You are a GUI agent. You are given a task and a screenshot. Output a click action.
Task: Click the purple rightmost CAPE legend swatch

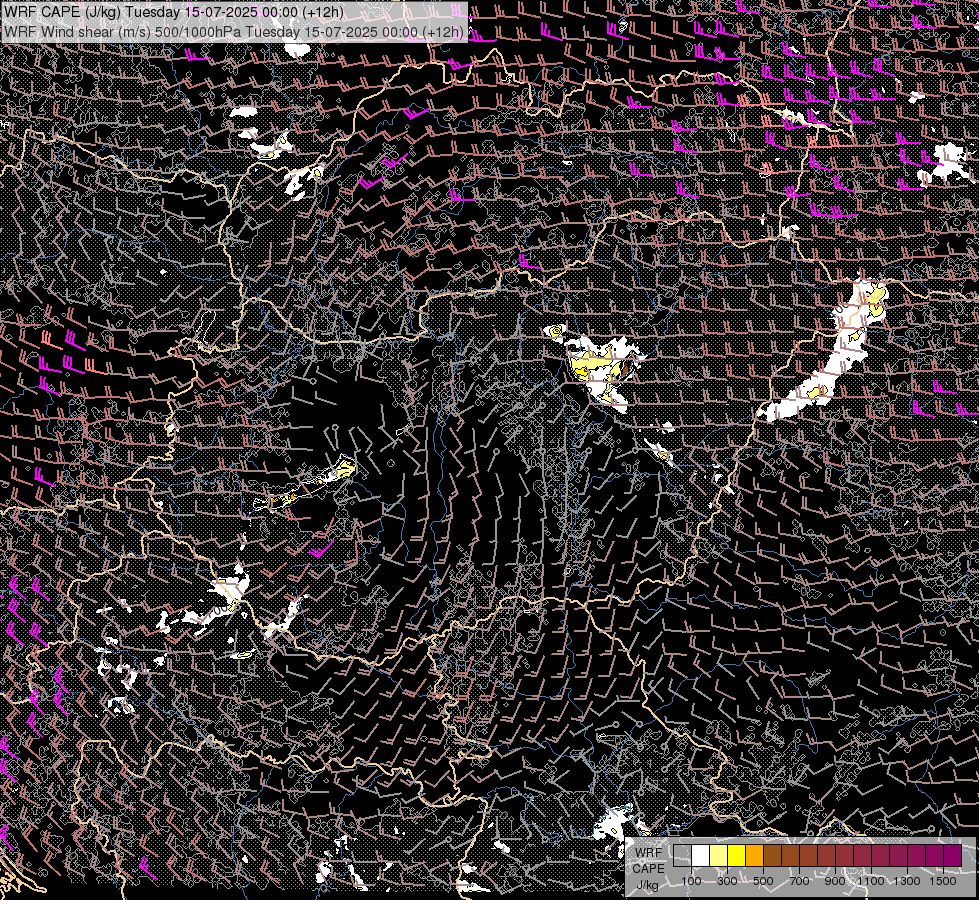[953, 856]
